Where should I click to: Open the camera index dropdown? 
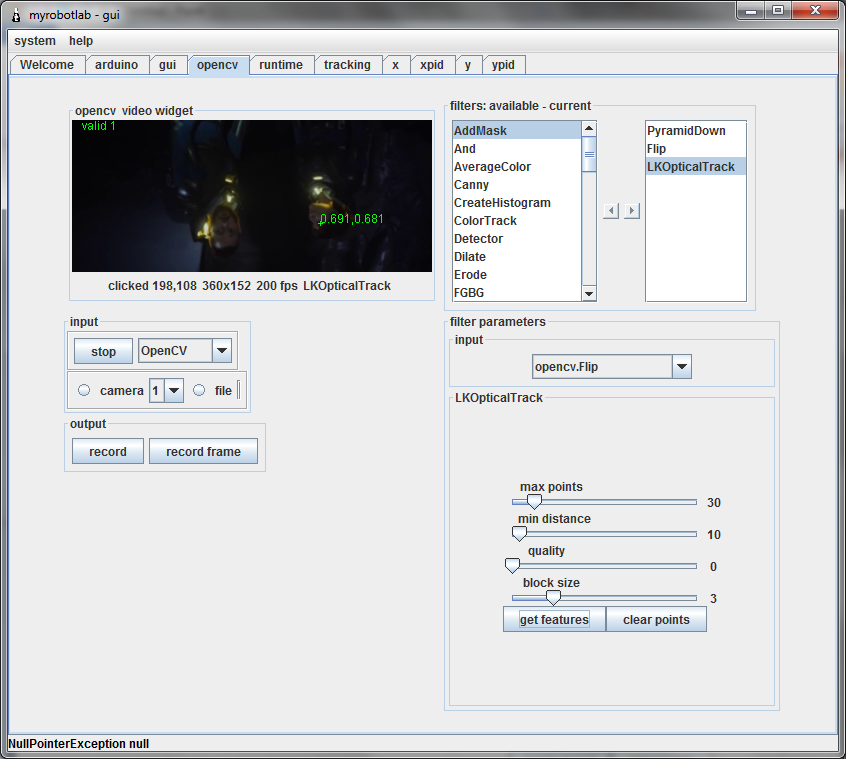tap(174, 391)
